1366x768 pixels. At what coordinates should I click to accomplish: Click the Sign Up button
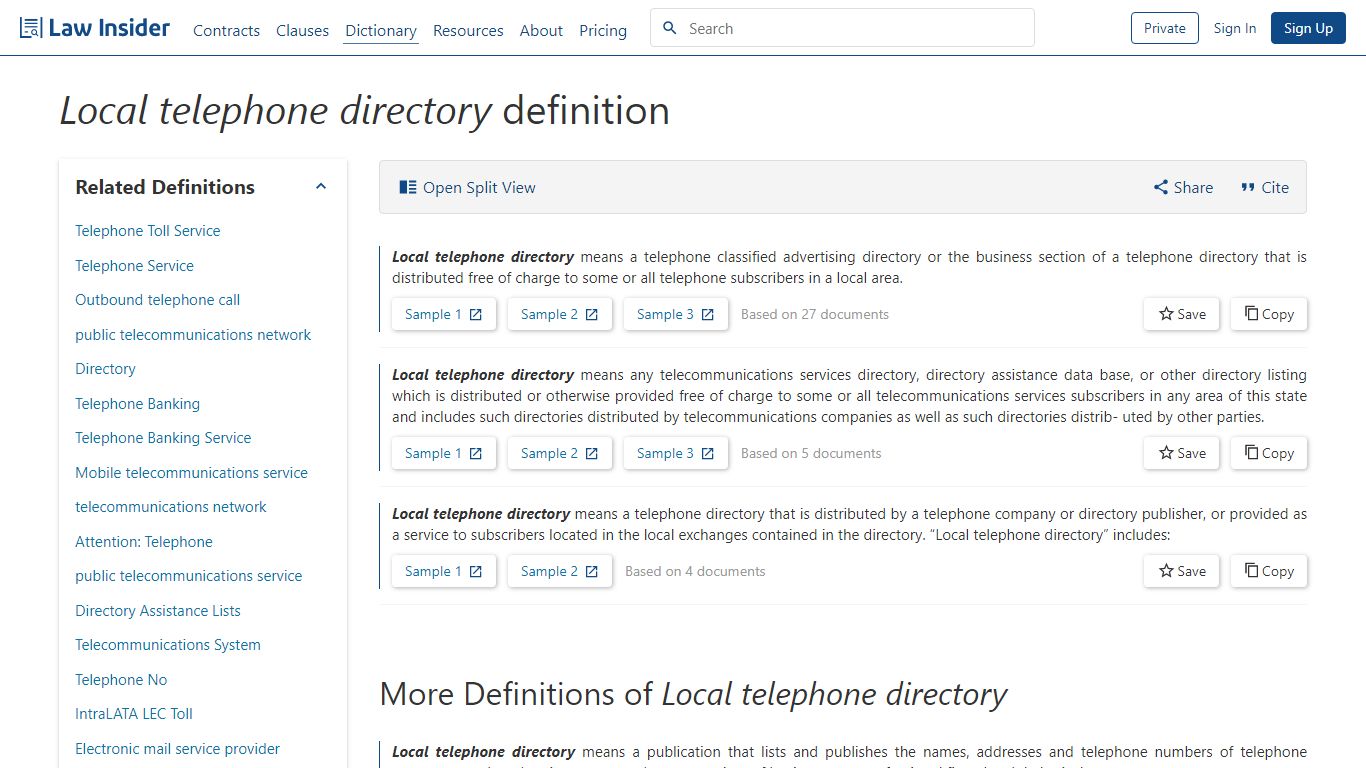click(1308, 28)
